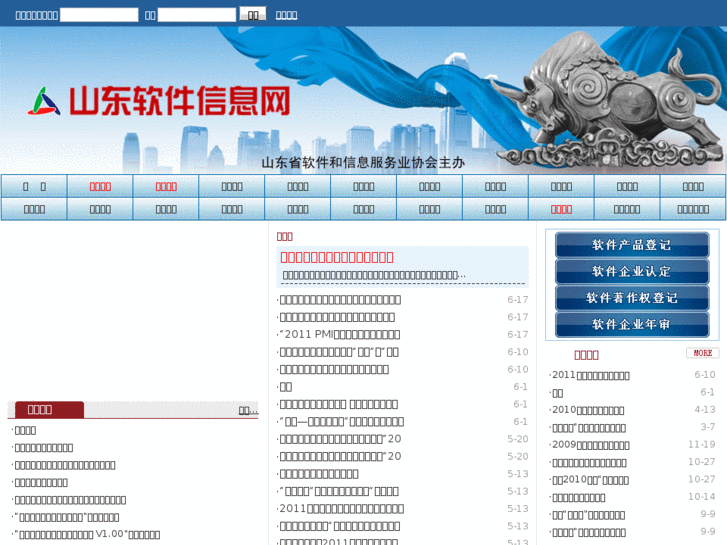Open left list item containing "V1.00"
This screenshot has width=727, height=545.
click(x=86, y=534)
